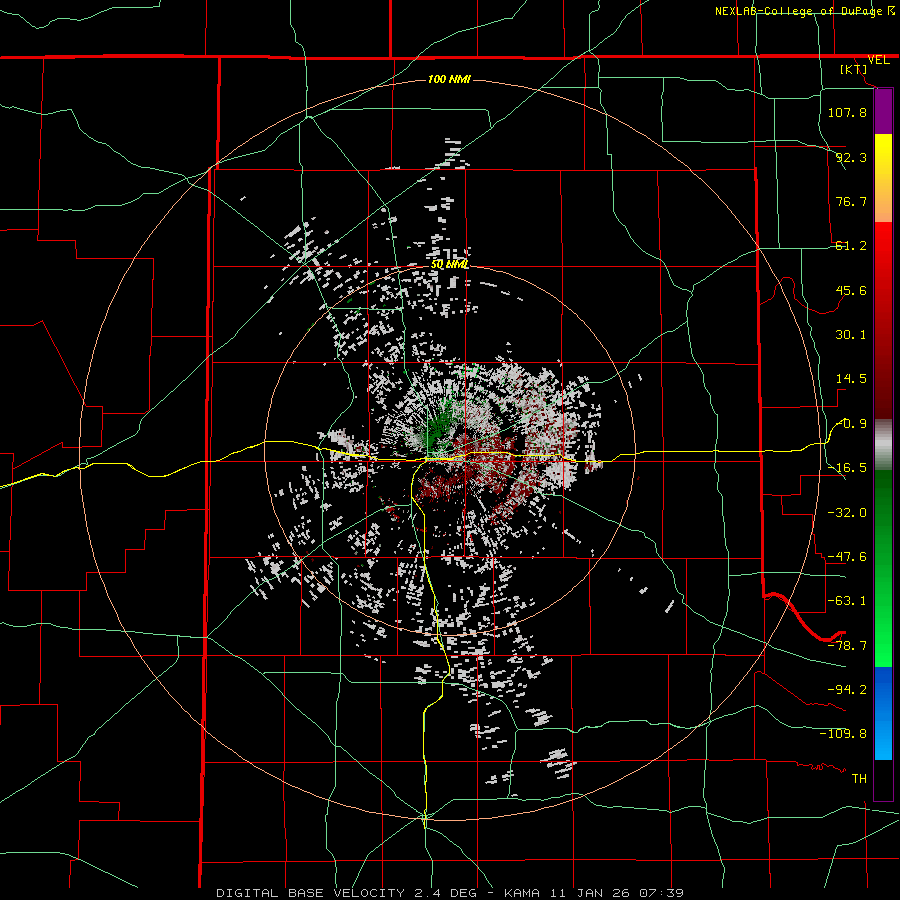Click the -32.0 legend value

847,513
